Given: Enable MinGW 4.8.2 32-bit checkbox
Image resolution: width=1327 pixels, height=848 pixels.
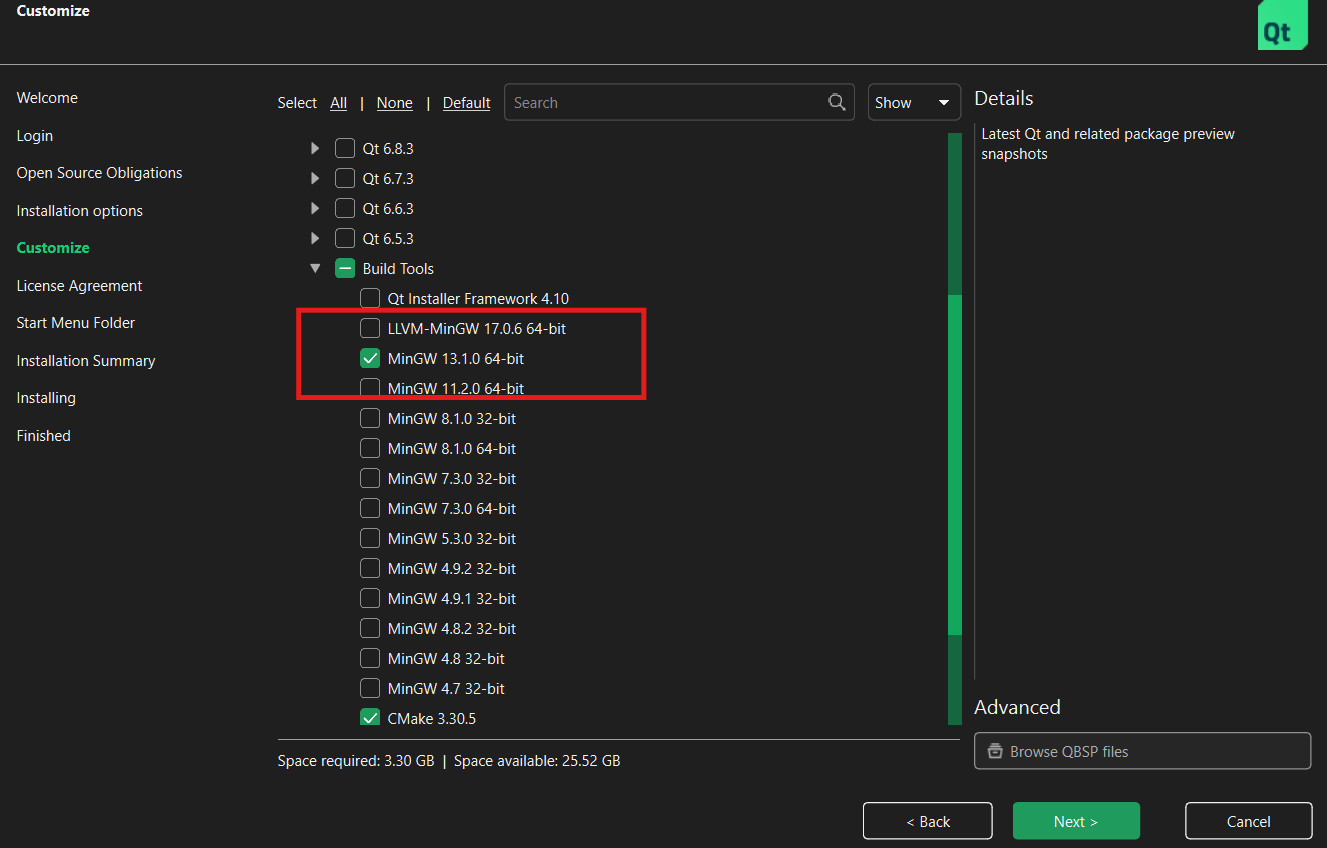Looking at the screenshot, I should tap(370, 628).
